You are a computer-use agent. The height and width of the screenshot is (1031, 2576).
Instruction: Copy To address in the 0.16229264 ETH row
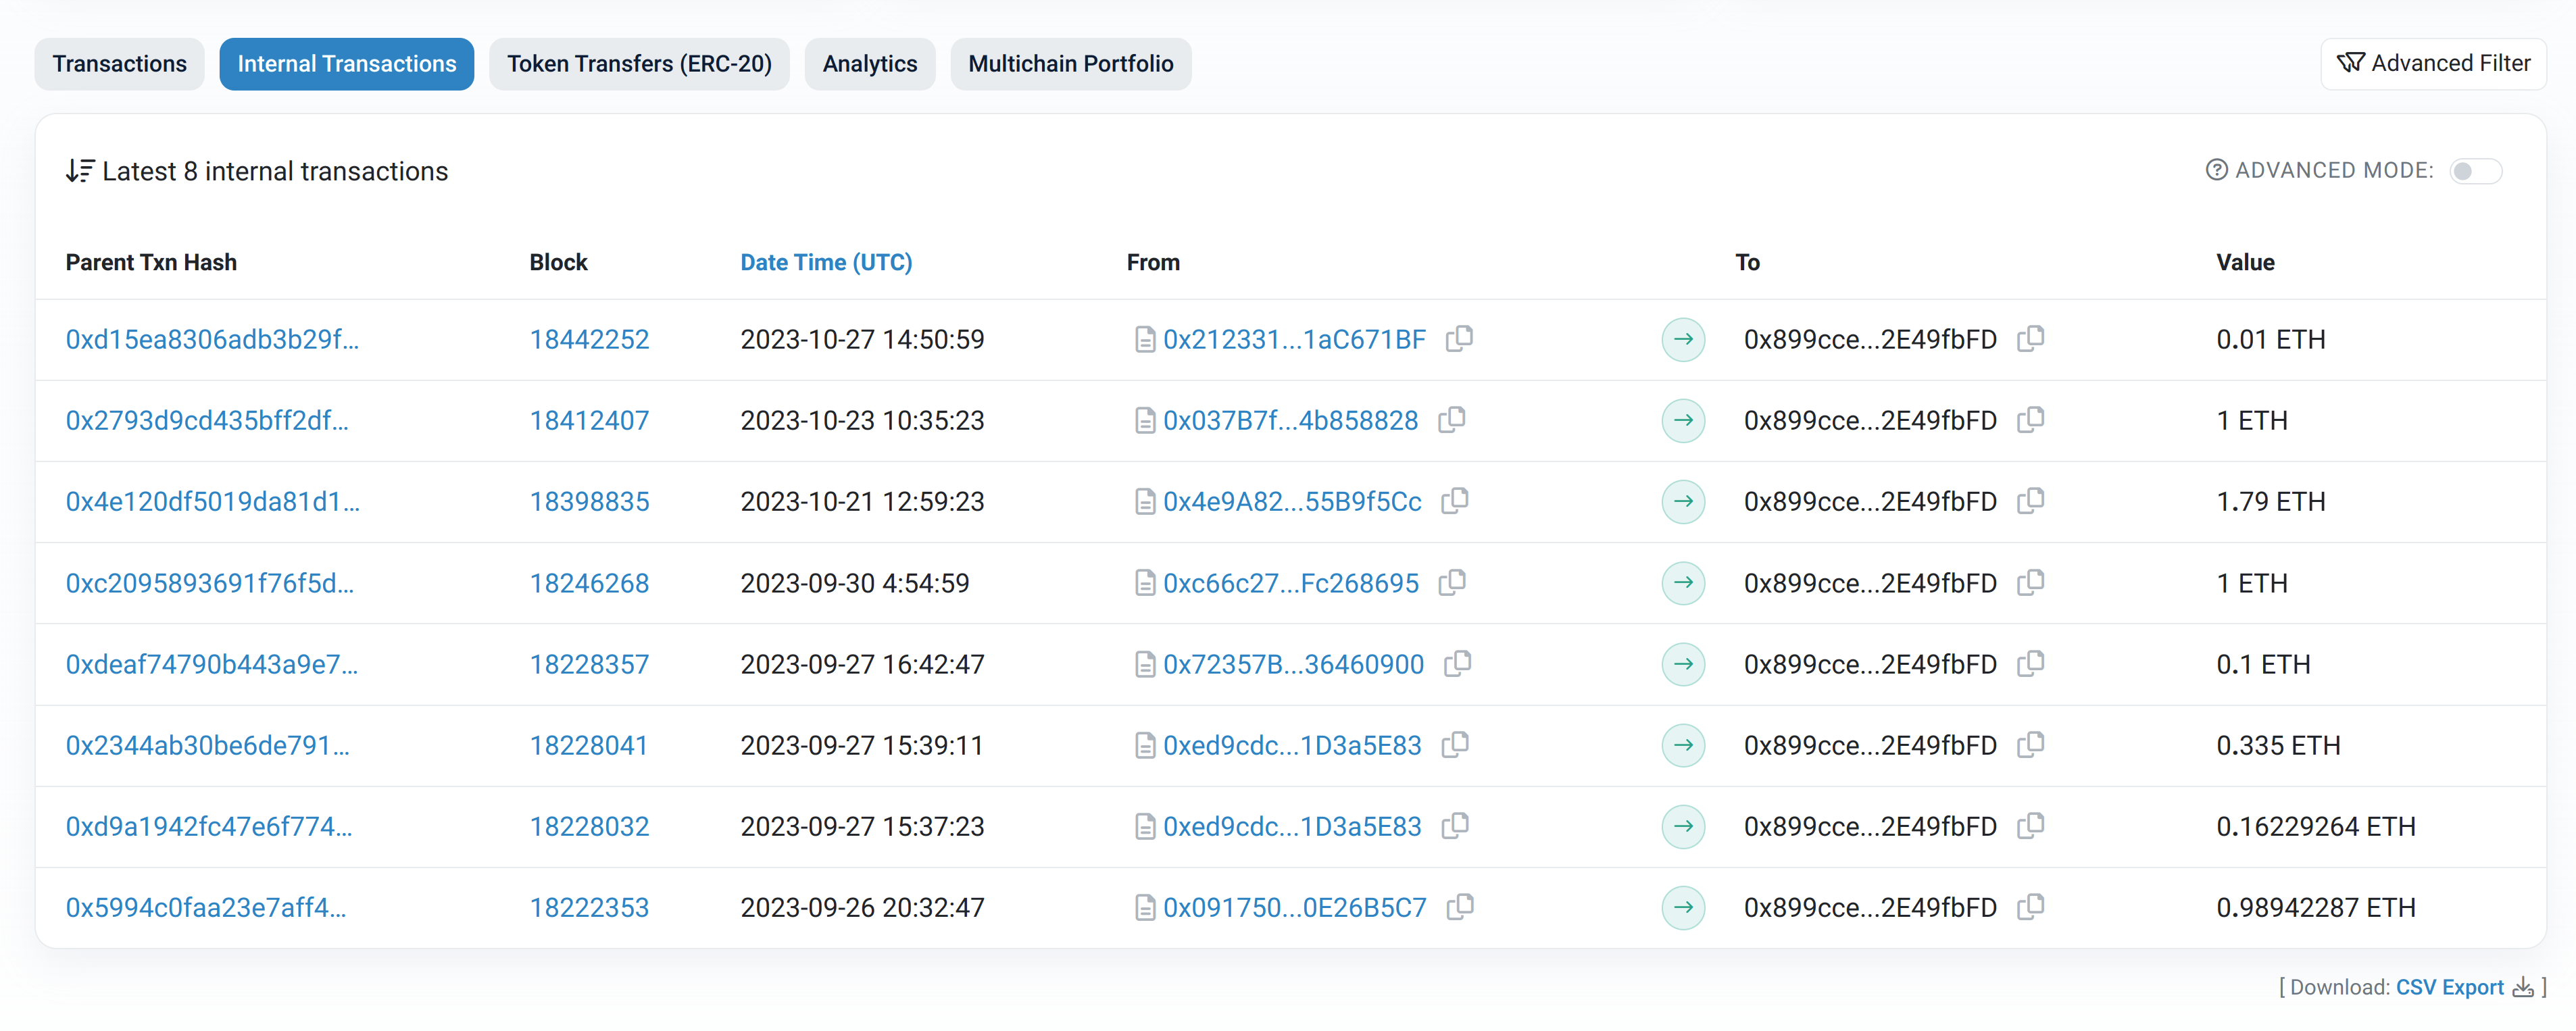[2030, 825]
